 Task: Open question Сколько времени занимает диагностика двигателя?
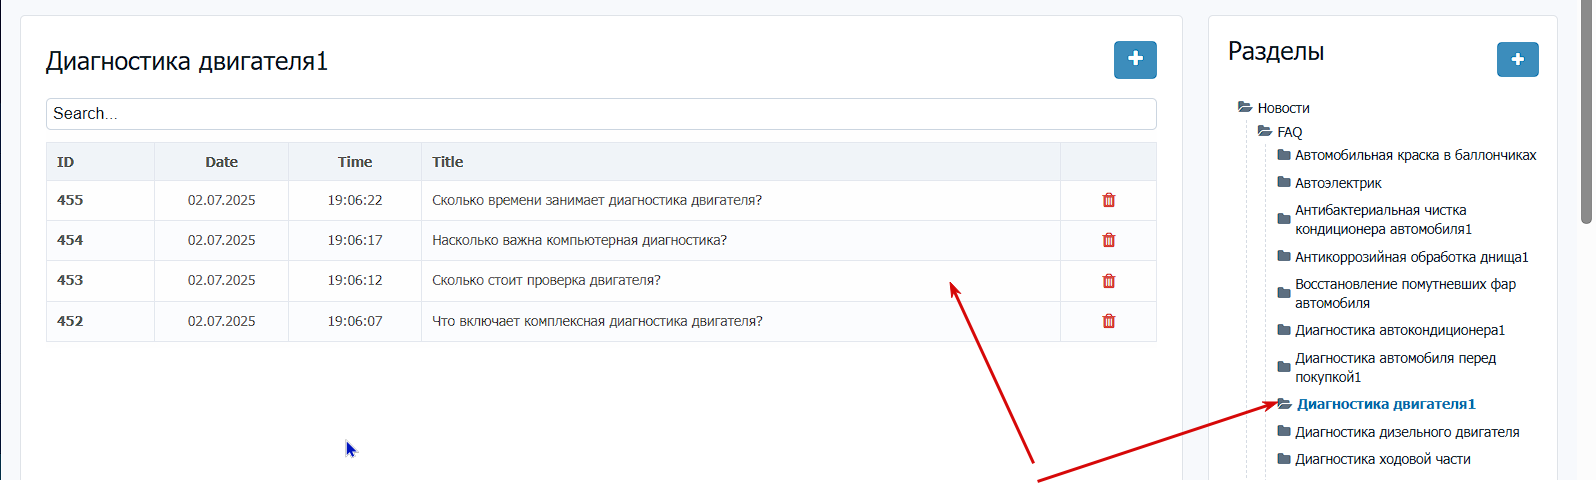(597, 200)
